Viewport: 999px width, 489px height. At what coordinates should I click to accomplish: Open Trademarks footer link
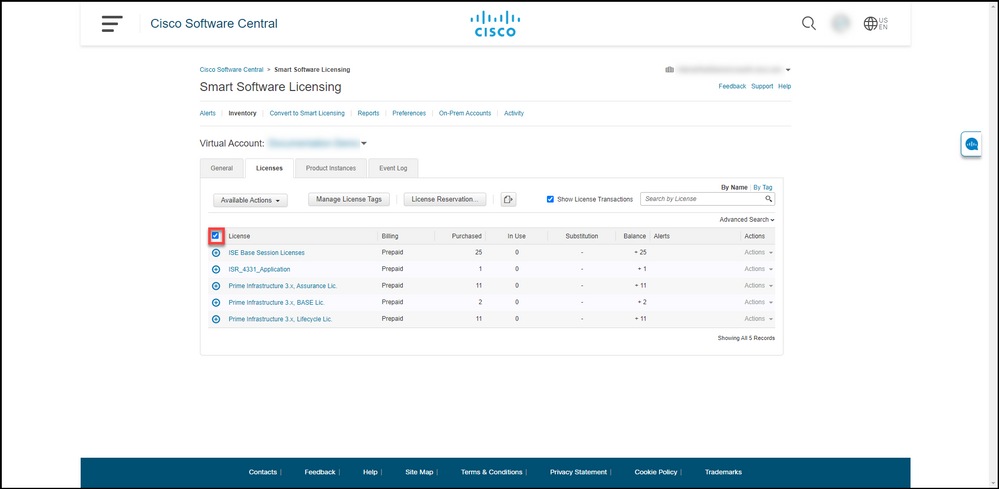723,472
